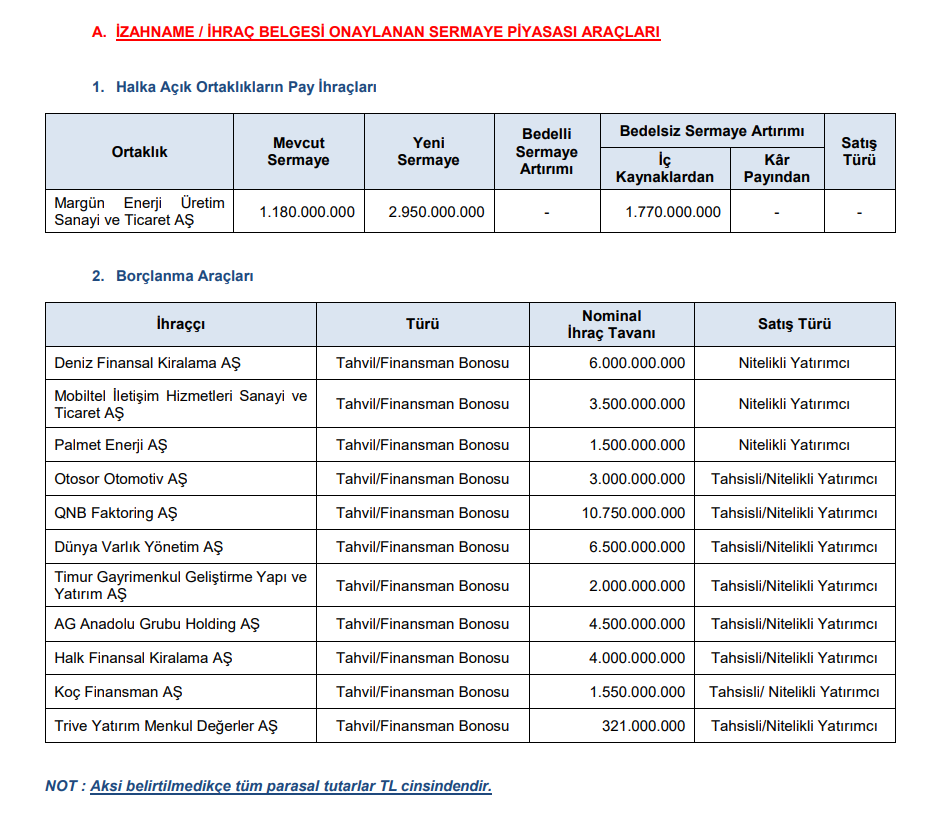Click the amount 10.750.000.000
The image size is (948, 813).
point(633,513)
